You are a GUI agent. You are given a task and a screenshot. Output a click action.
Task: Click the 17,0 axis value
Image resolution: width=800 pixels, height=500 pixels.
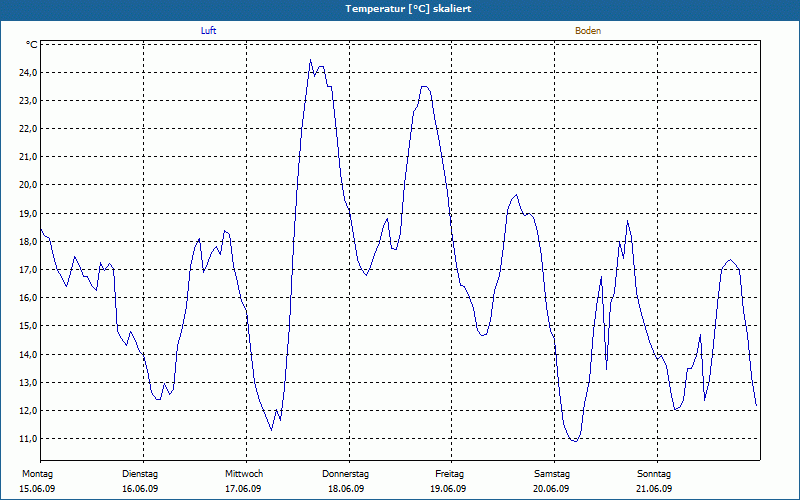tap(28, 270)
